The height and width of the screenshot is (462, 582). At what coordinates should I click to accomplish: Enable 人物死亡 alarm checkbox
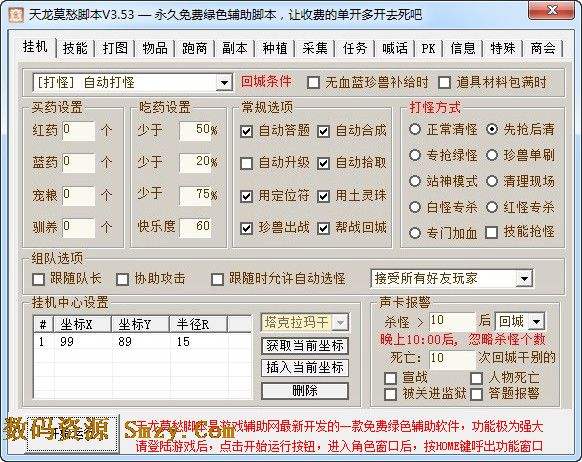point(476,378)
